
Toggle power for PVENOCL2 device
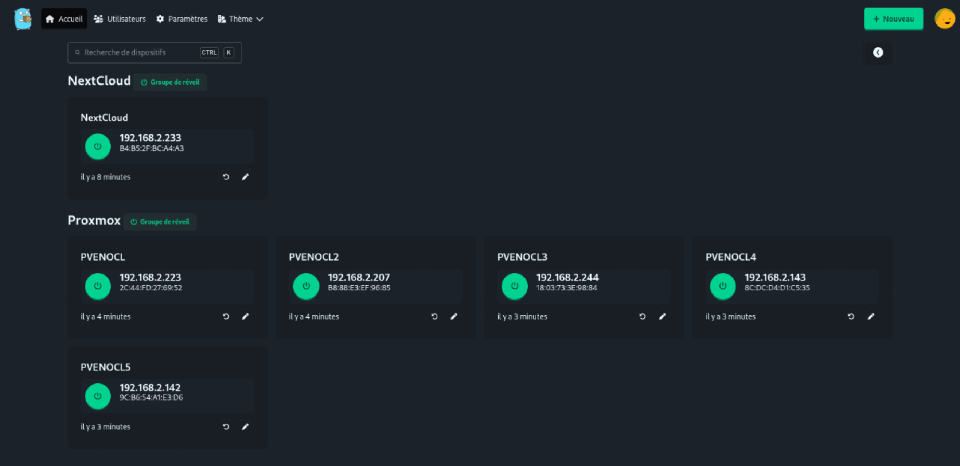point(305,286)
